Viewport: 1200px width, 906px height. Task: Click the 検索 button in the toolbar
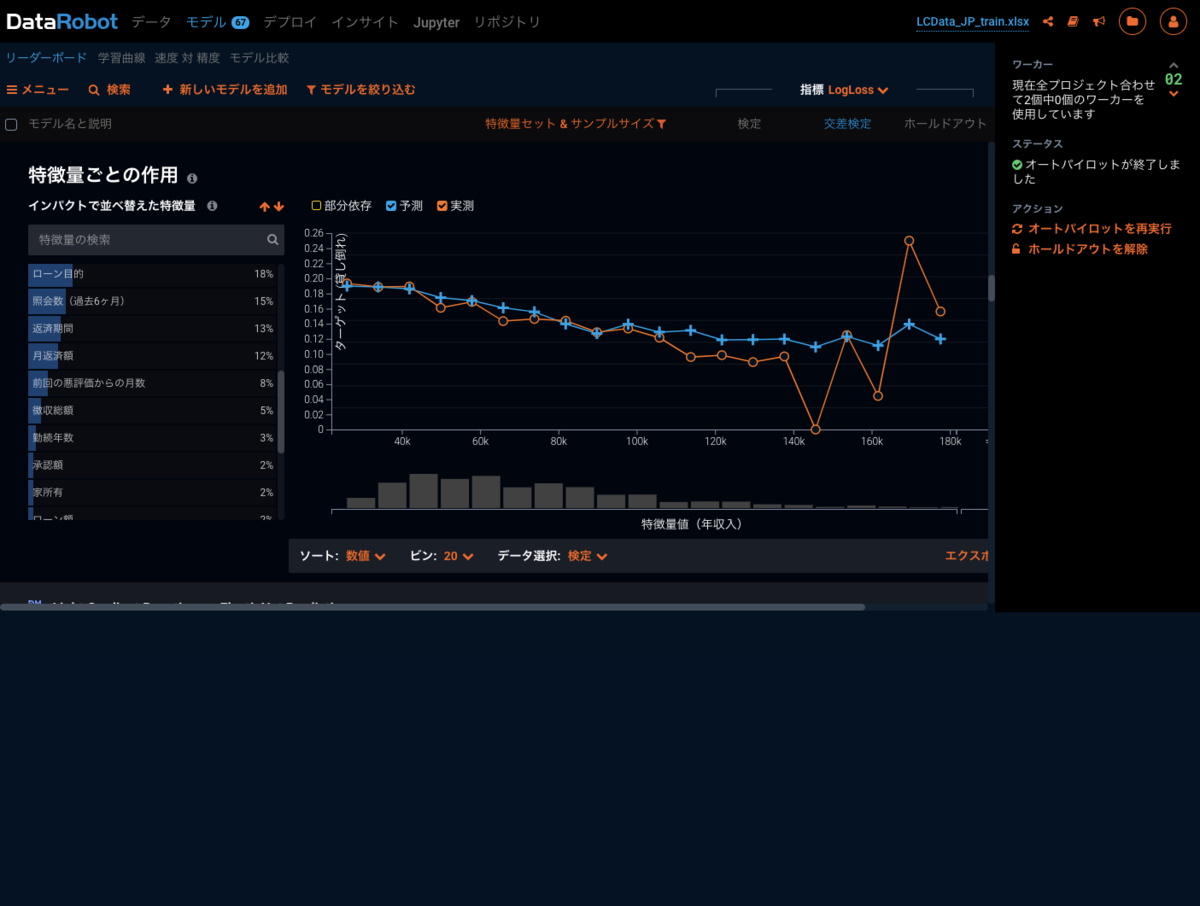click(109, 90)
